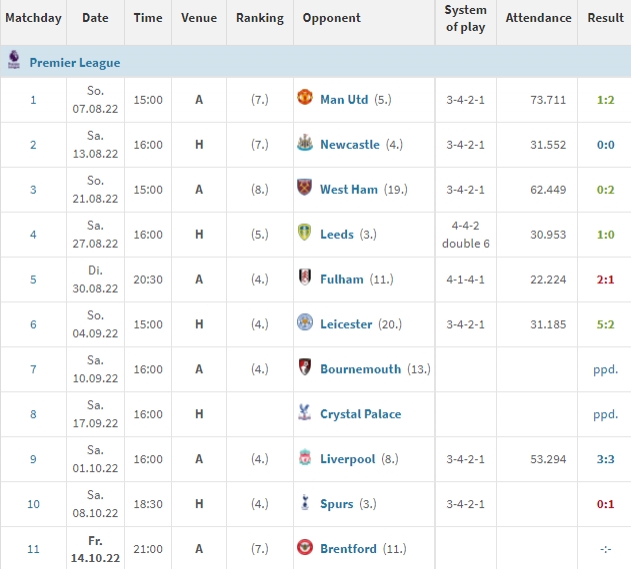
Task: Click the Fulham club crest
Action: pyautogui.click(x=305, y=277)
